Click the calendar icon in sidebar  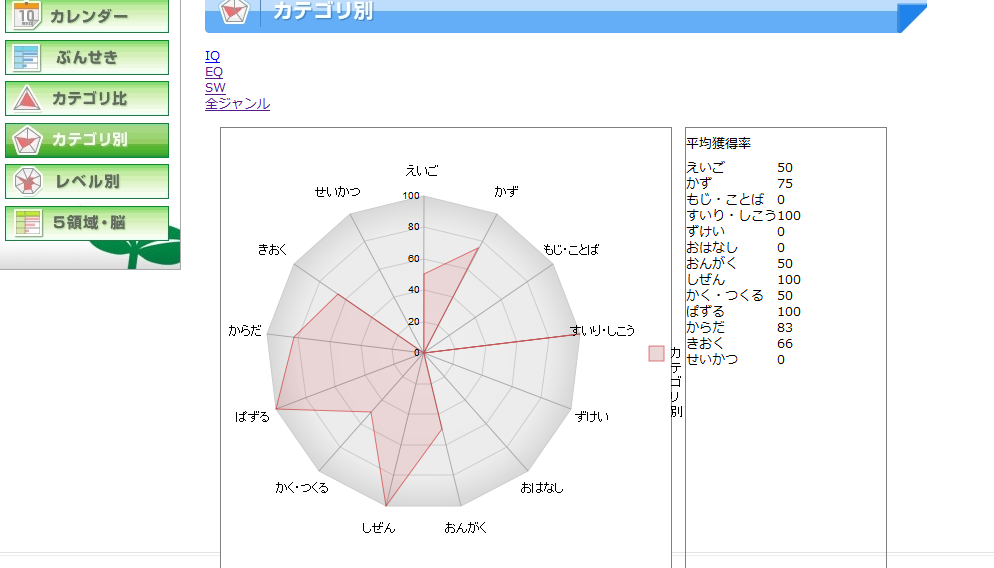[26, 15]
